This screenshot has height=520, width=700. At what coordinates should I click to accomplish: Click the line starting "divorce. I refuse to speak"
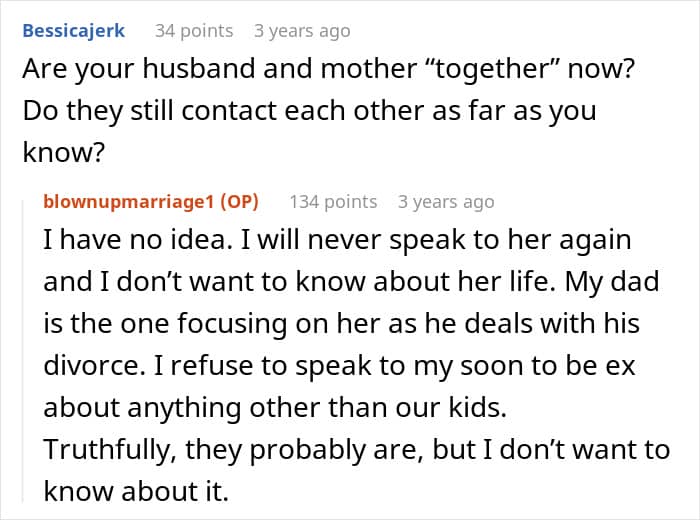click(339, 366)
